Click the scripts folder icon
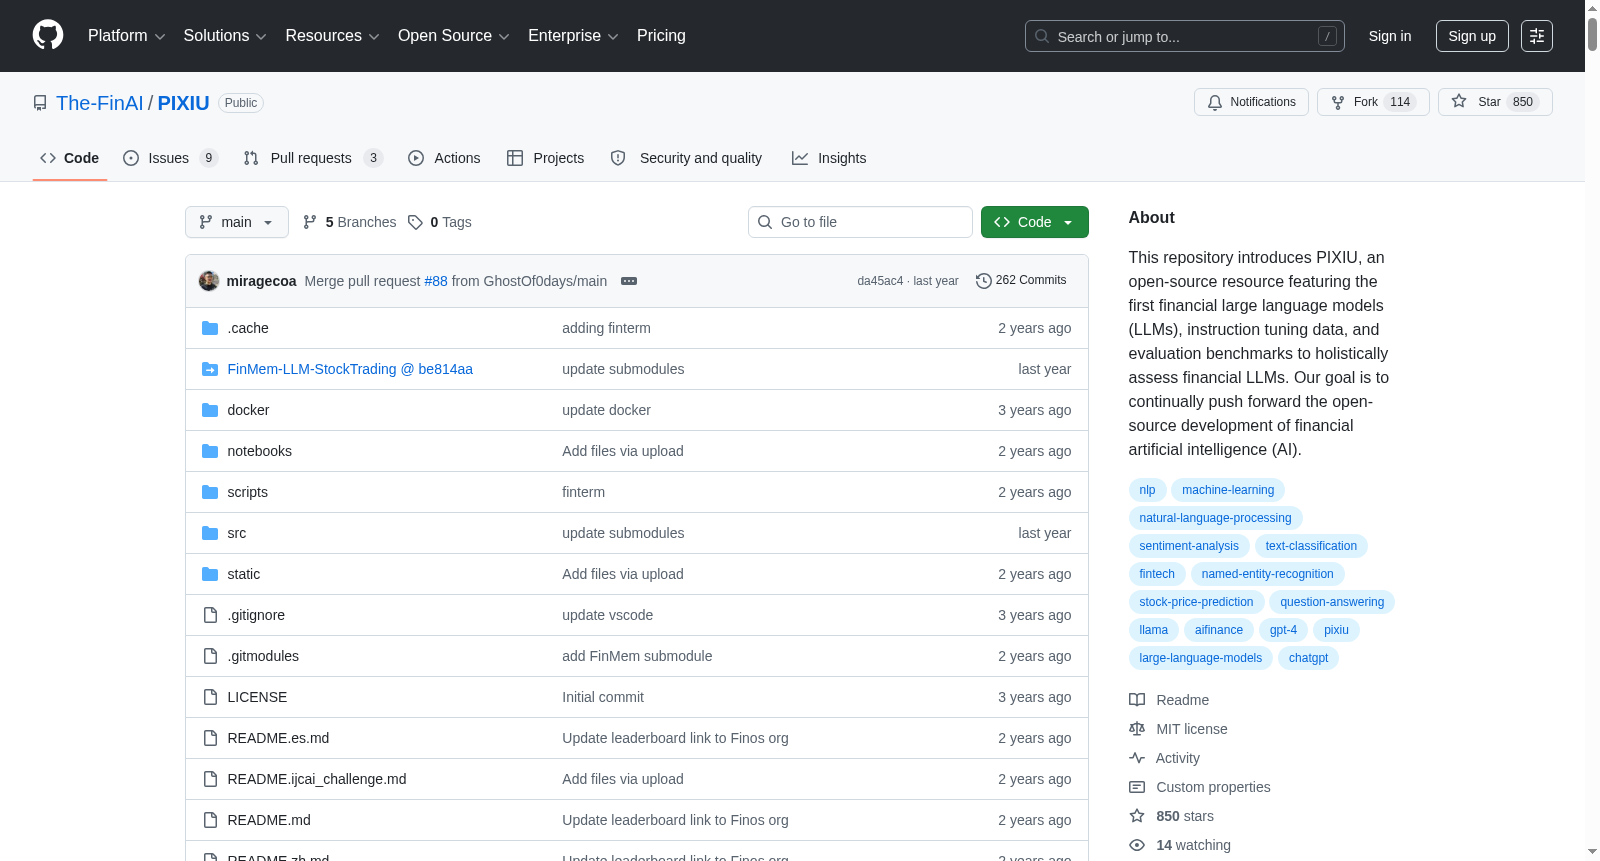The width and height of the screenshot is (1600, 861). [210, 492]
